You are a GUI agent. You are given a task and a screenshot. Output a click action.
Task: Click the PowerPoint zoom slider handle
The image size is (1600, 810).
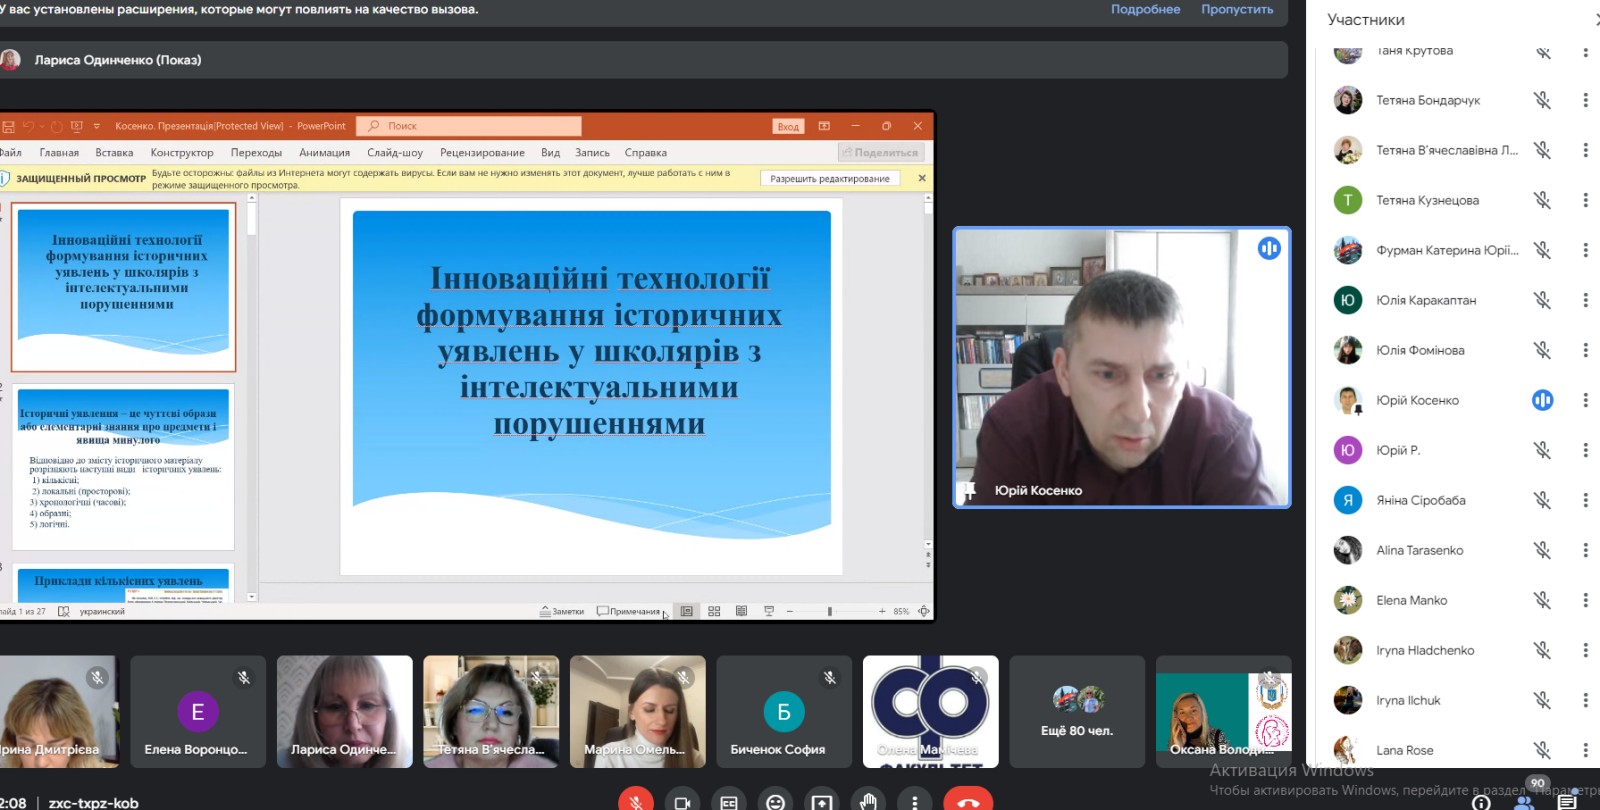(x=830, y=611)
